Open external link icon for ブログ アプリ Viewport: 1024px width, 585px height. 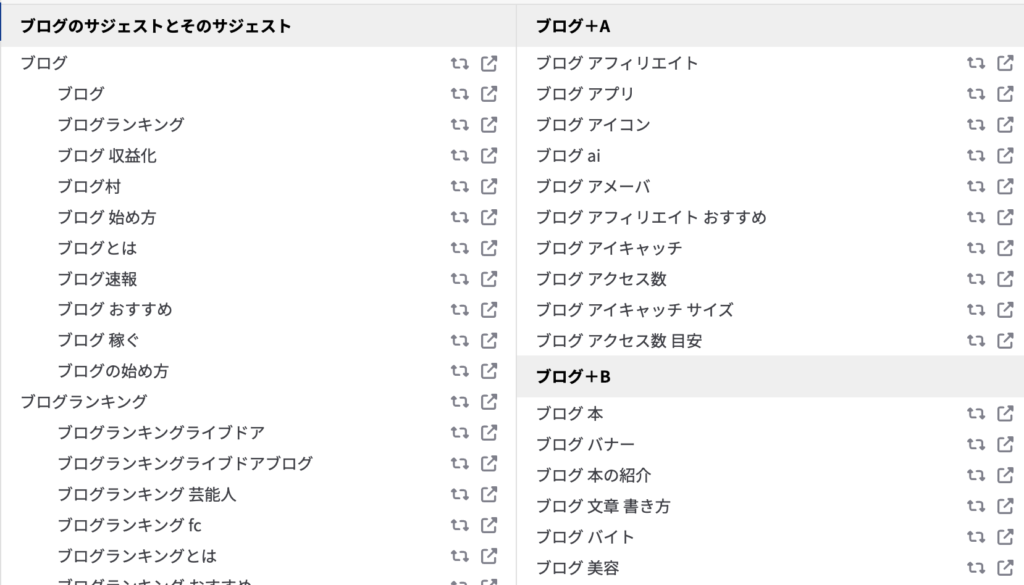[x=1005, y=94]
